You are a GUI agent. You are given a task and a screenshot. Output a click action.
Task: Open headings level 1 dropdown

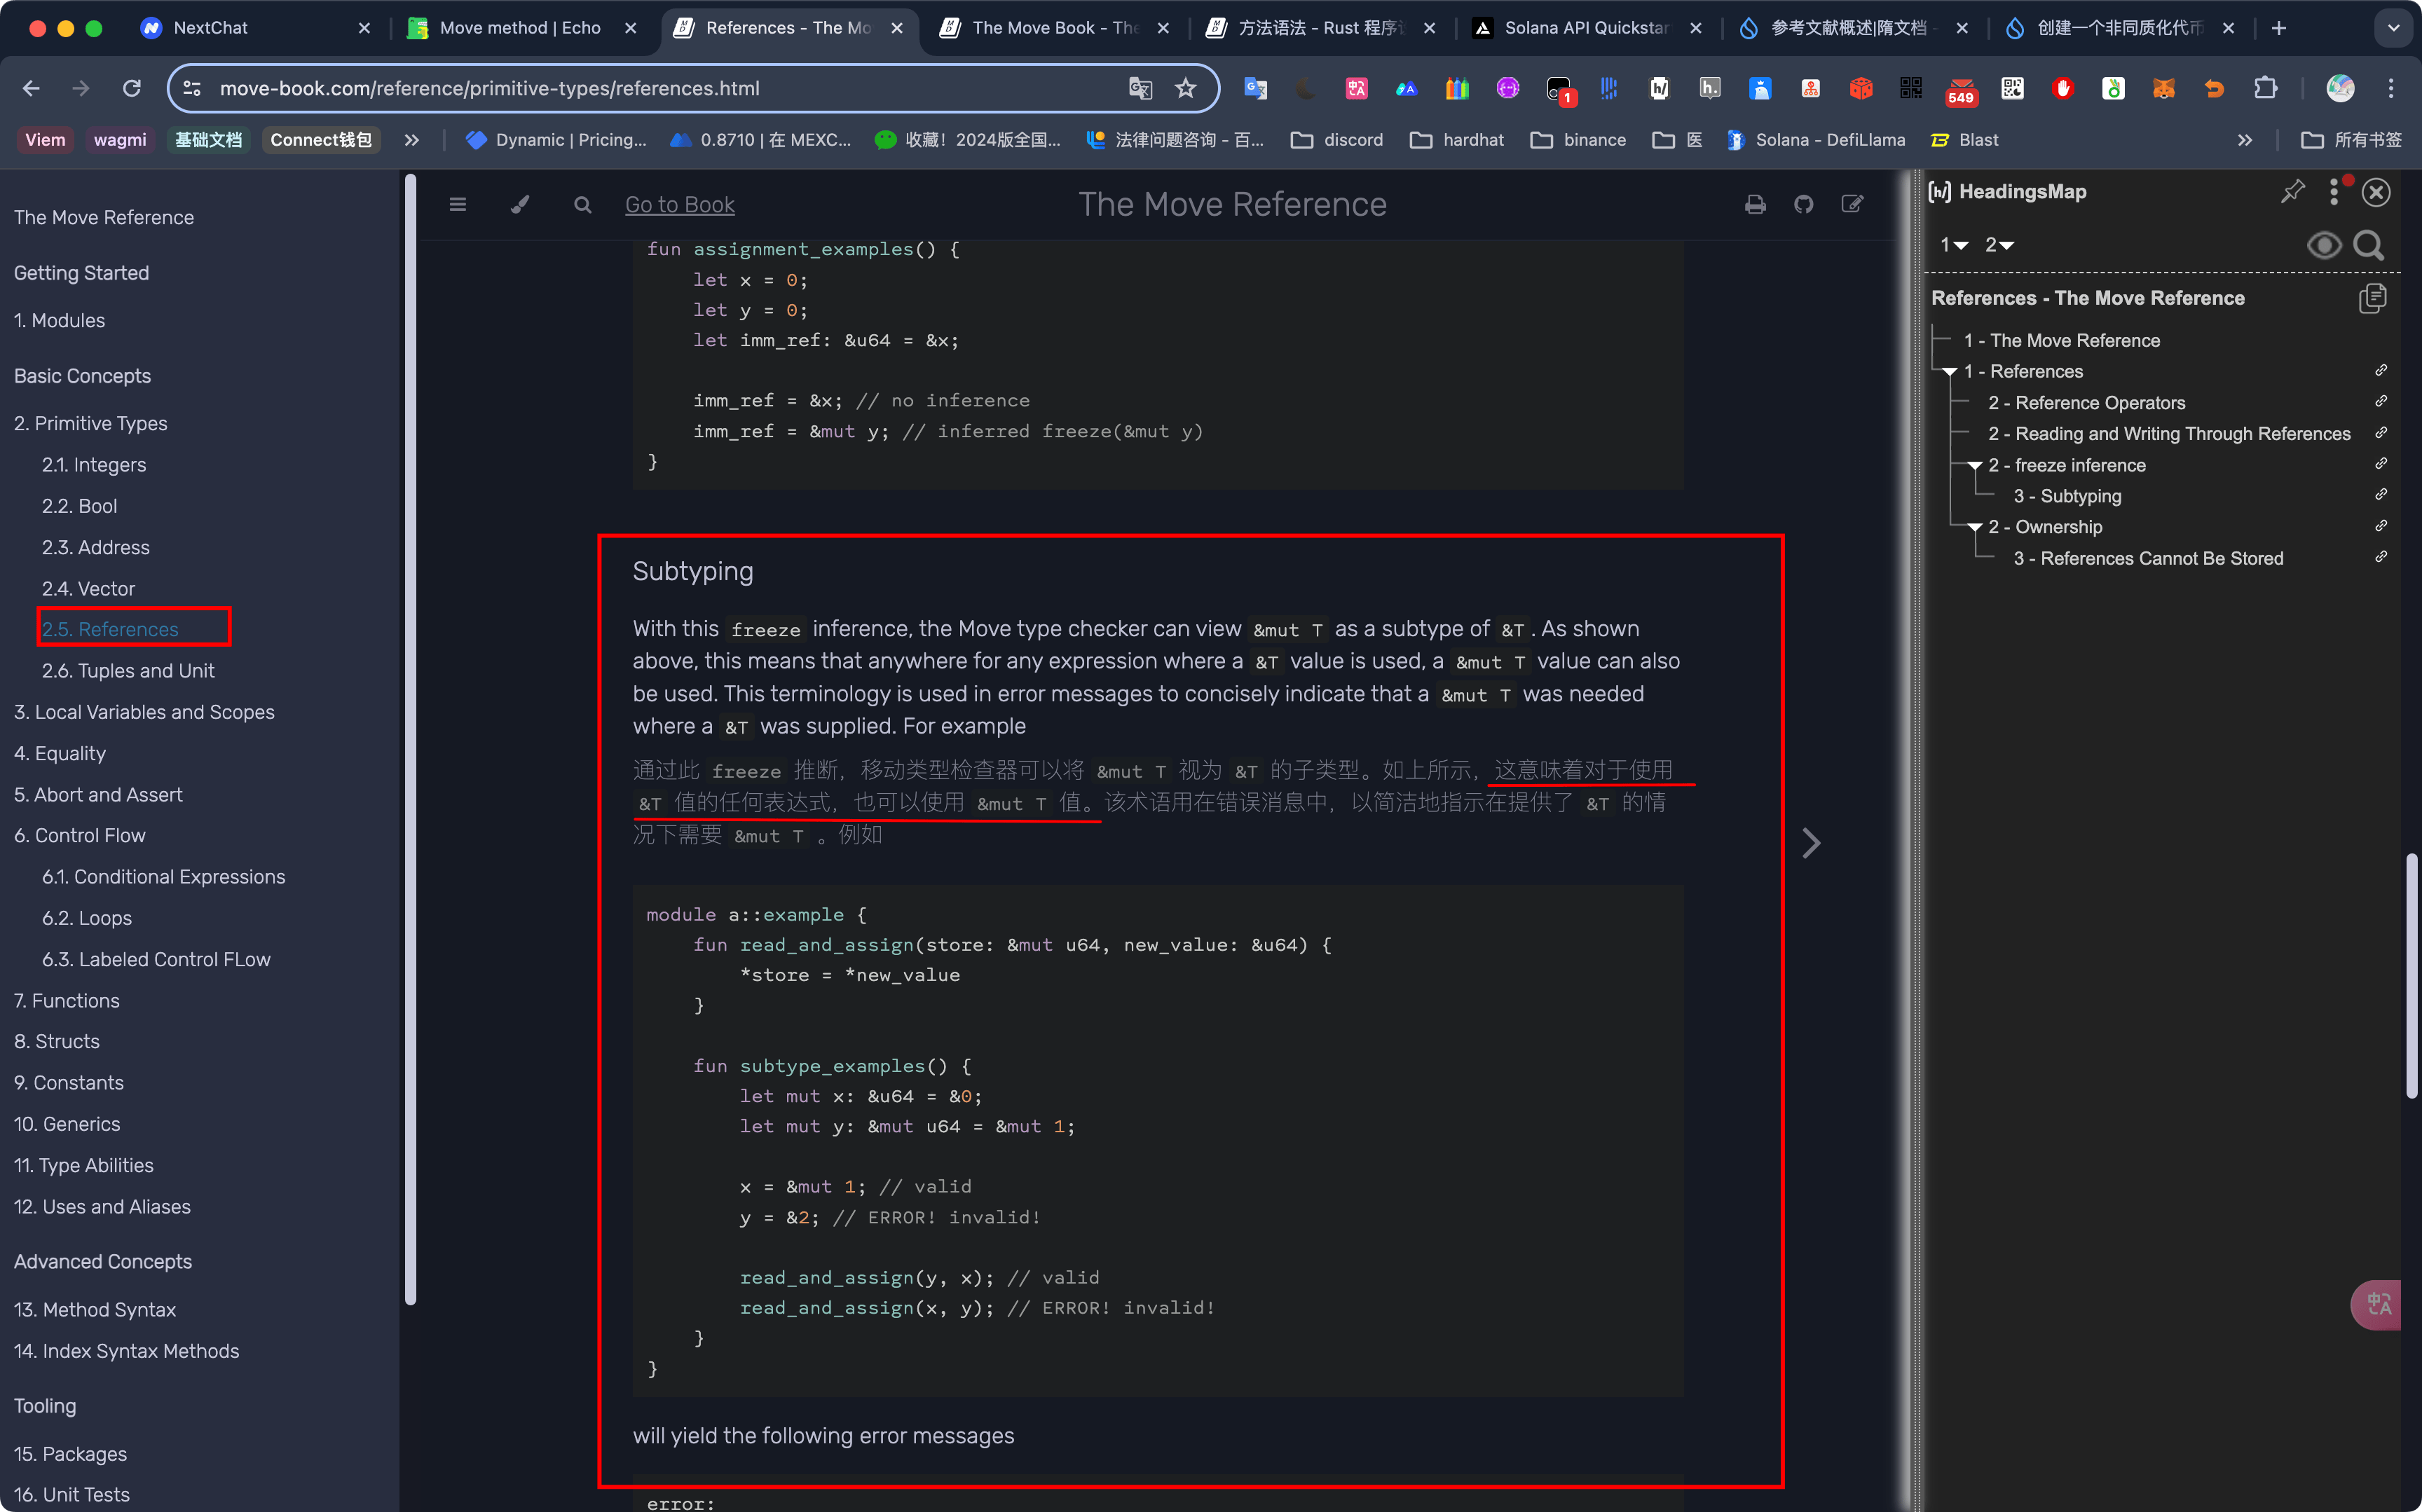click(1954, 245)
